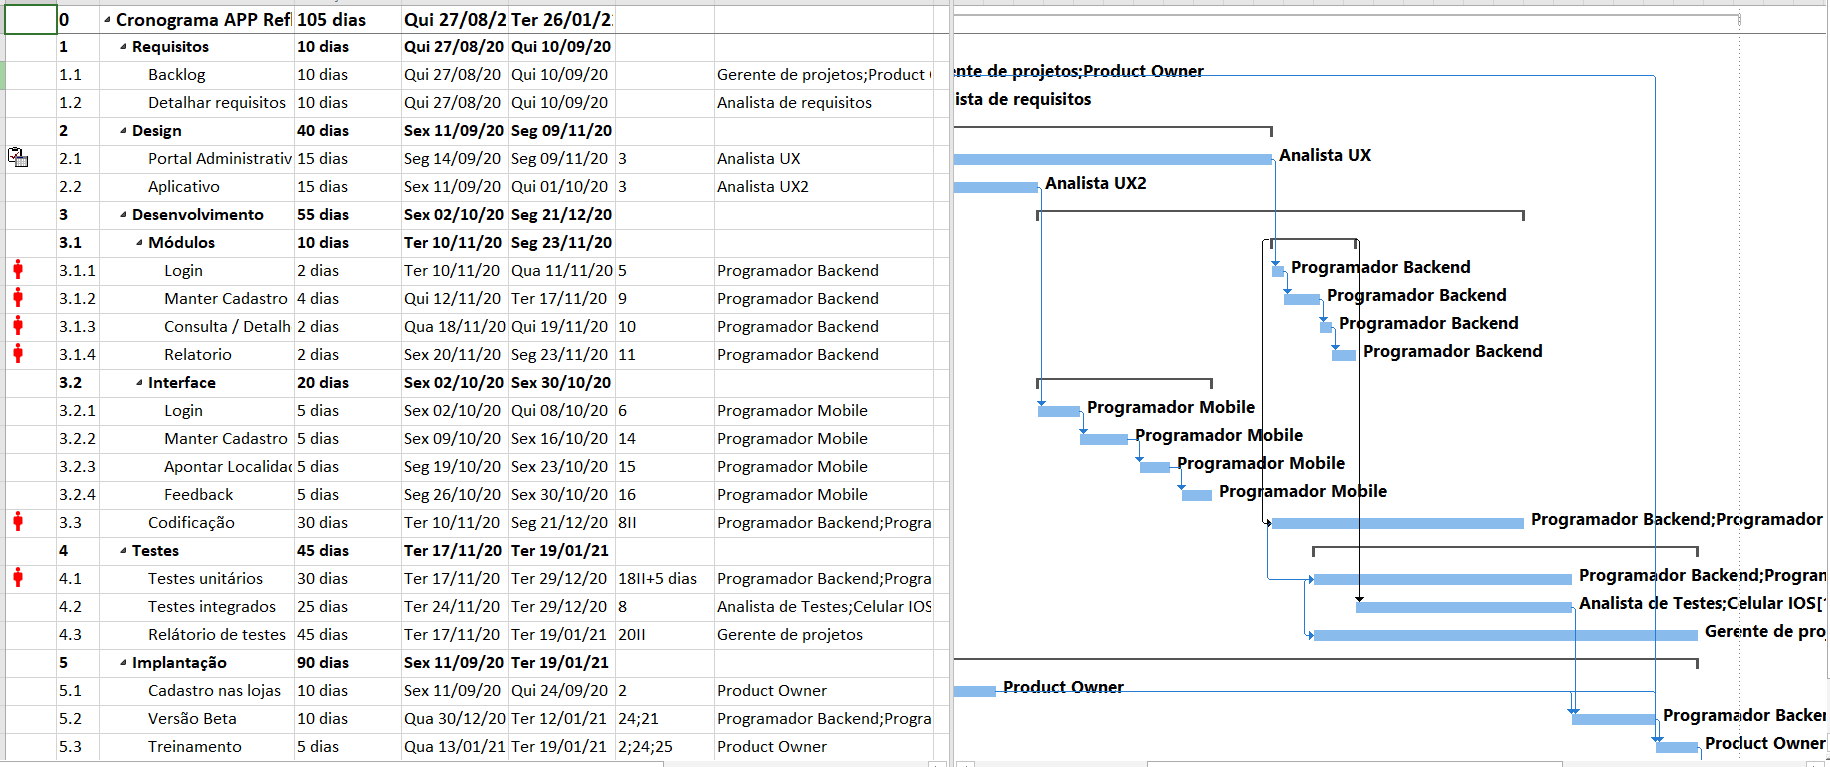Click the Gerente de projetos resource in row 4.3
Image resolution: width=1830 pixels, height=767 pixels.
tap(824, 635)
